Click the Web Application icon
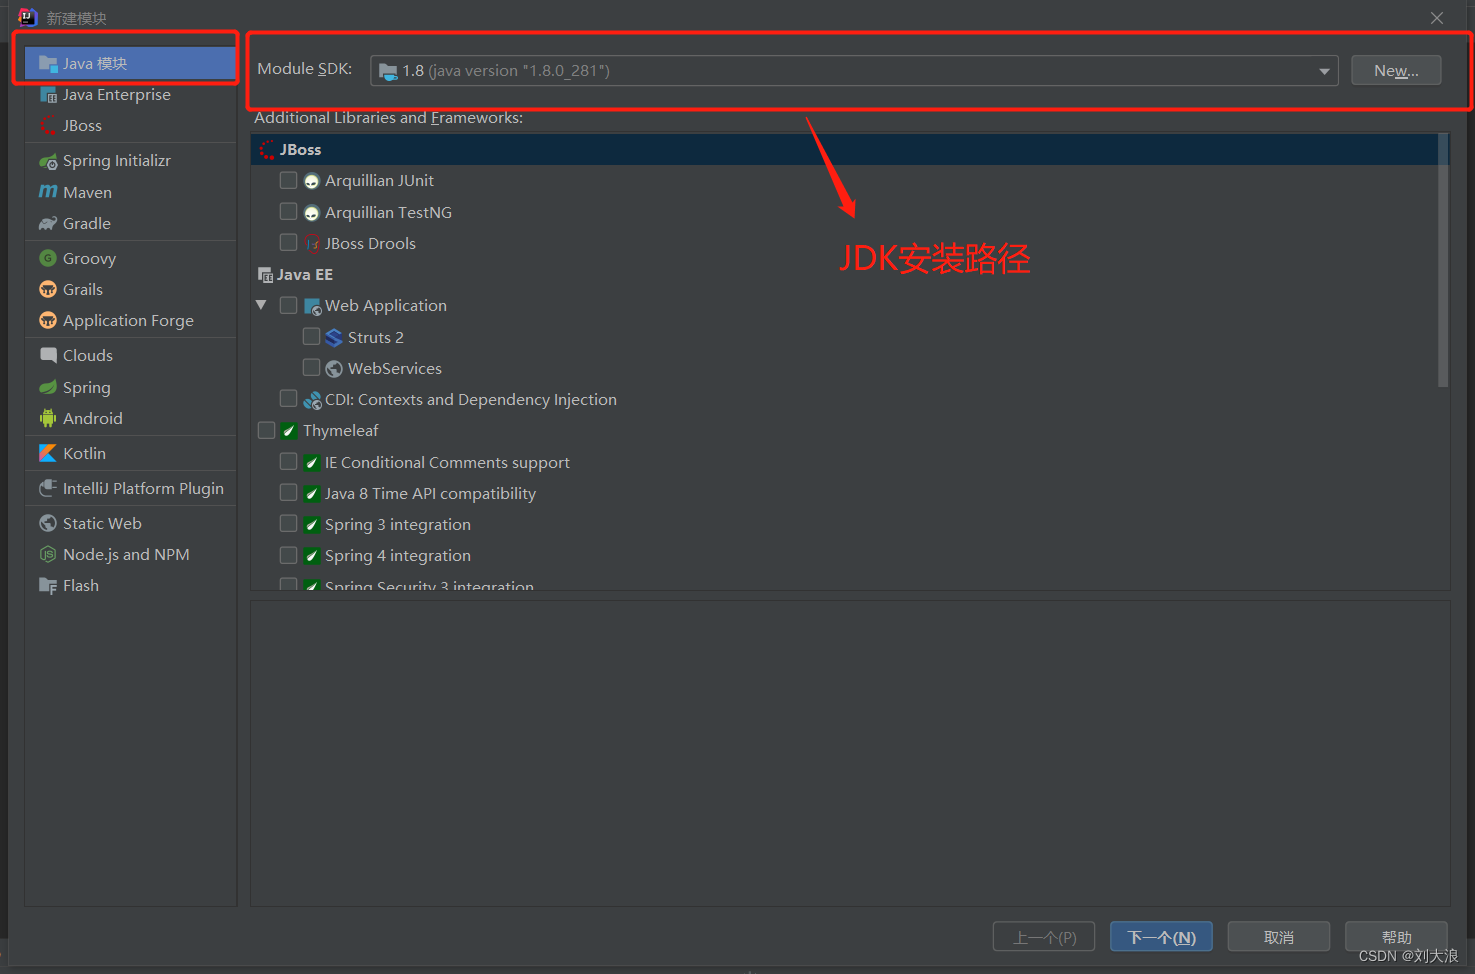This screenshot has height=974, width=1475. (x=312, y=306)
